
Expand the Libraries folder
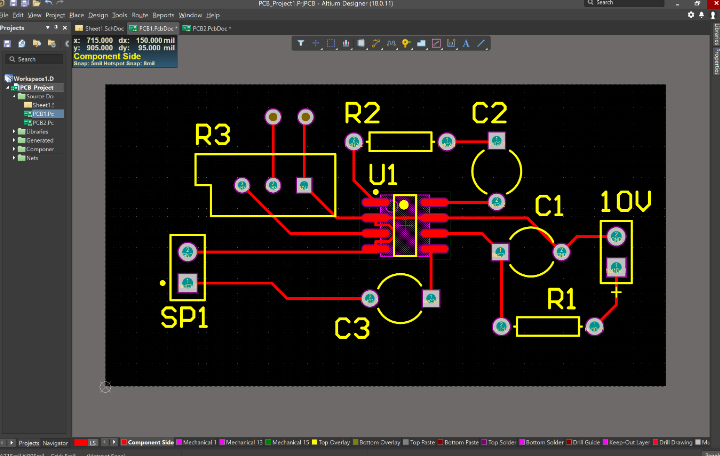point(15,132)
